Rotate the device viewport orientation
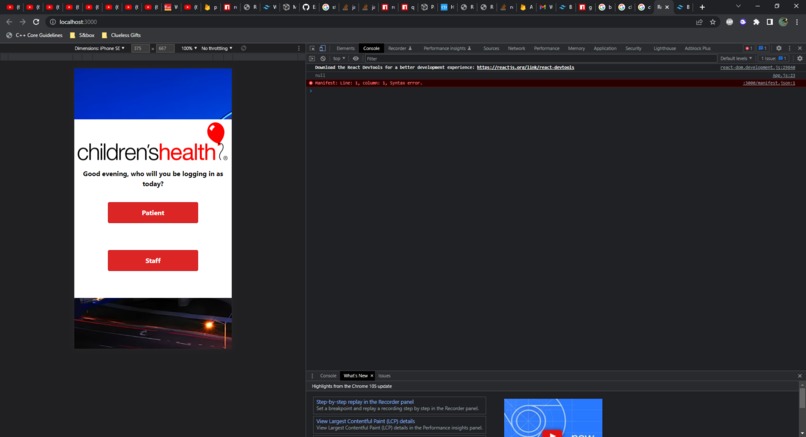The image size is (806, 437). pyautogui.click(x=244, y=48)
